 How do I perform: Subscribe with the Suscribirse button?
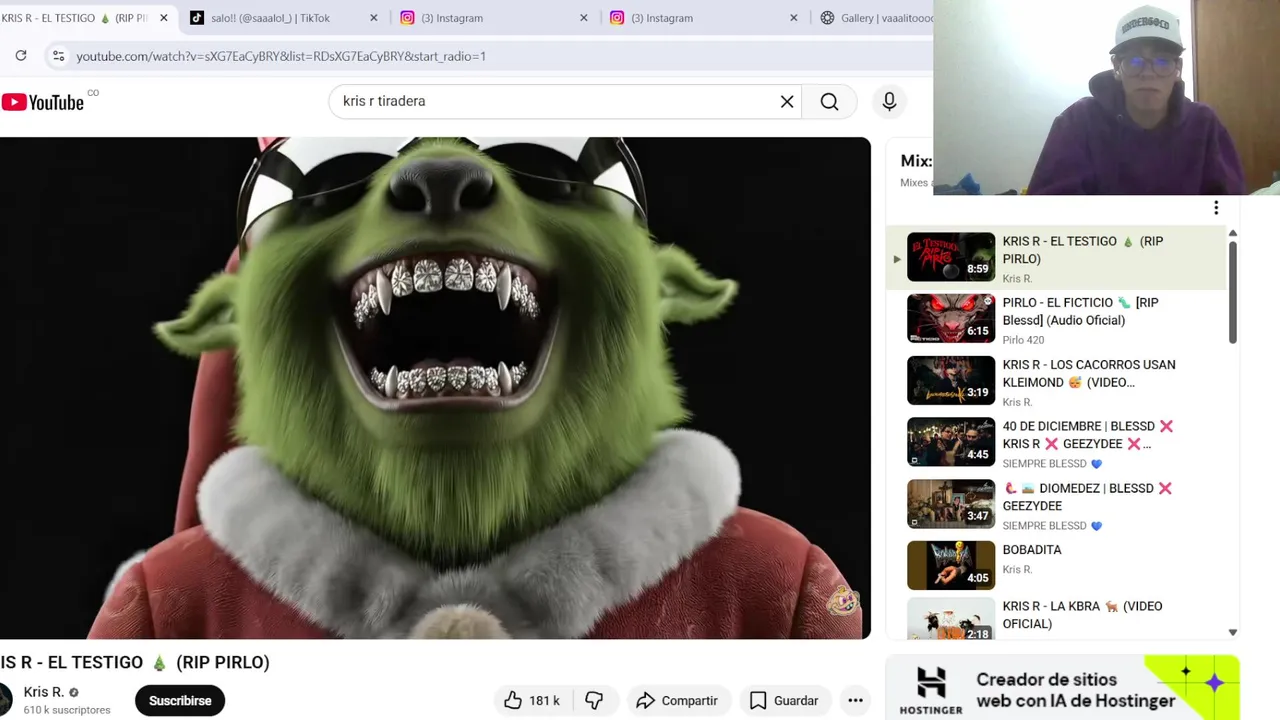coord(180,700)
